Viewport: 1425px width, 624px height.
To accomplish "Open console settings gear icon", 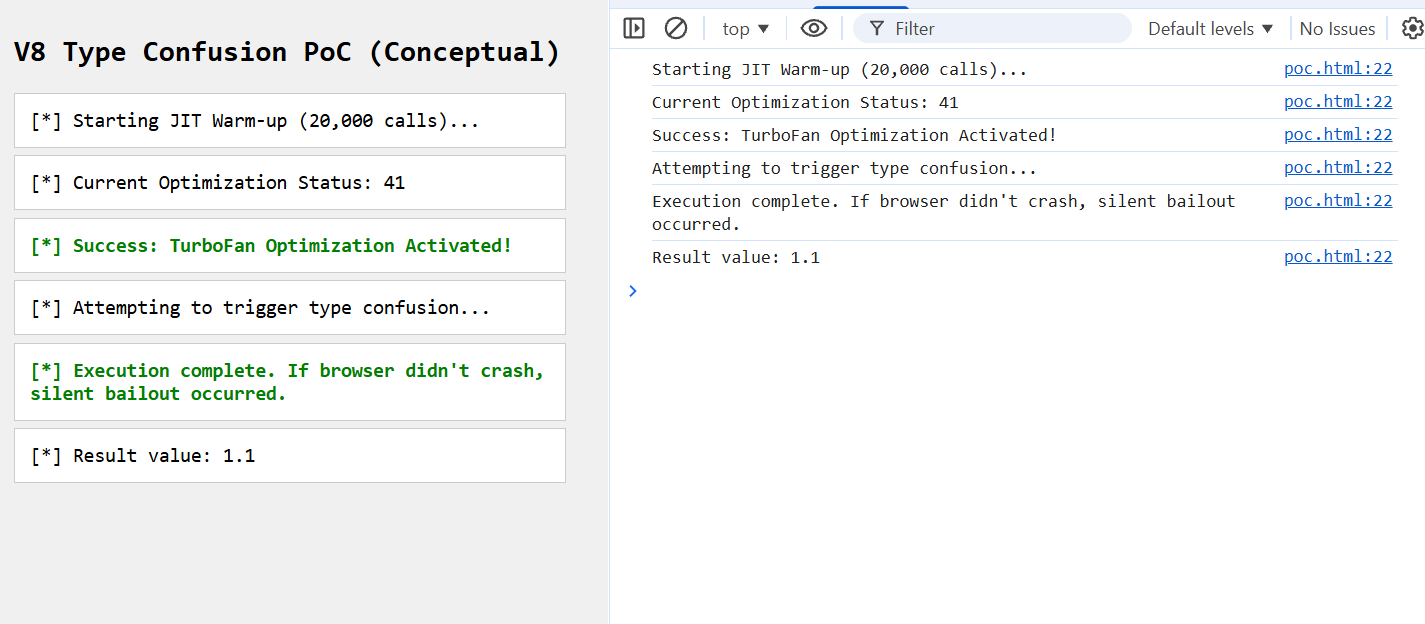I will (x=1411, y=28).
